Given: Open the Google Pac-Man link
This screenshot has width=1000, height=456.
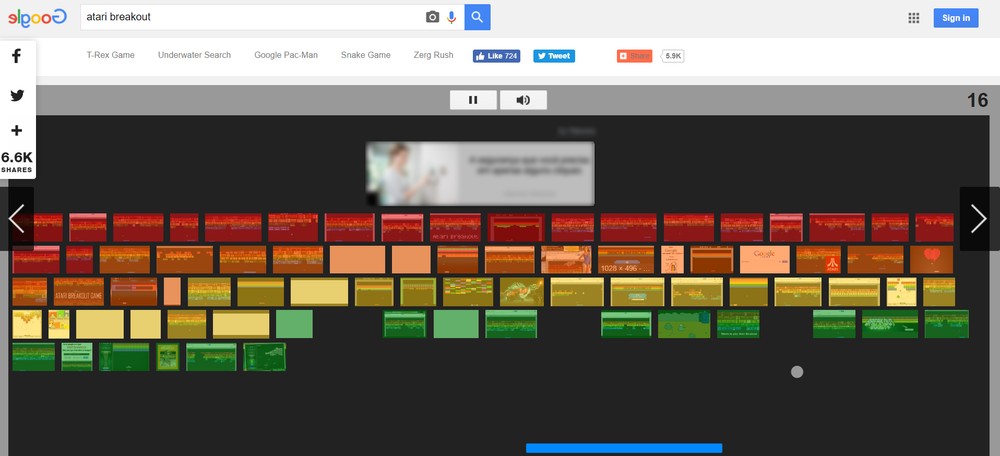Looking at the screenshot, I should [286, 56].
